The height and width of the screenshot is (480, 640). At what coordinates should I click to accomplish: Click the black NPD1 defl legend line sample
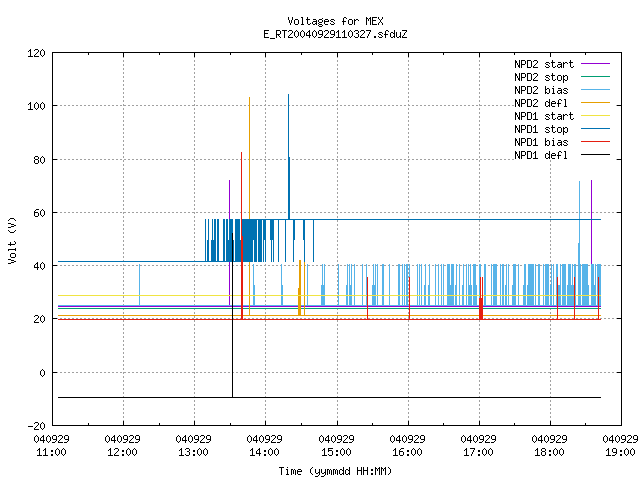(x=596, y=155)
